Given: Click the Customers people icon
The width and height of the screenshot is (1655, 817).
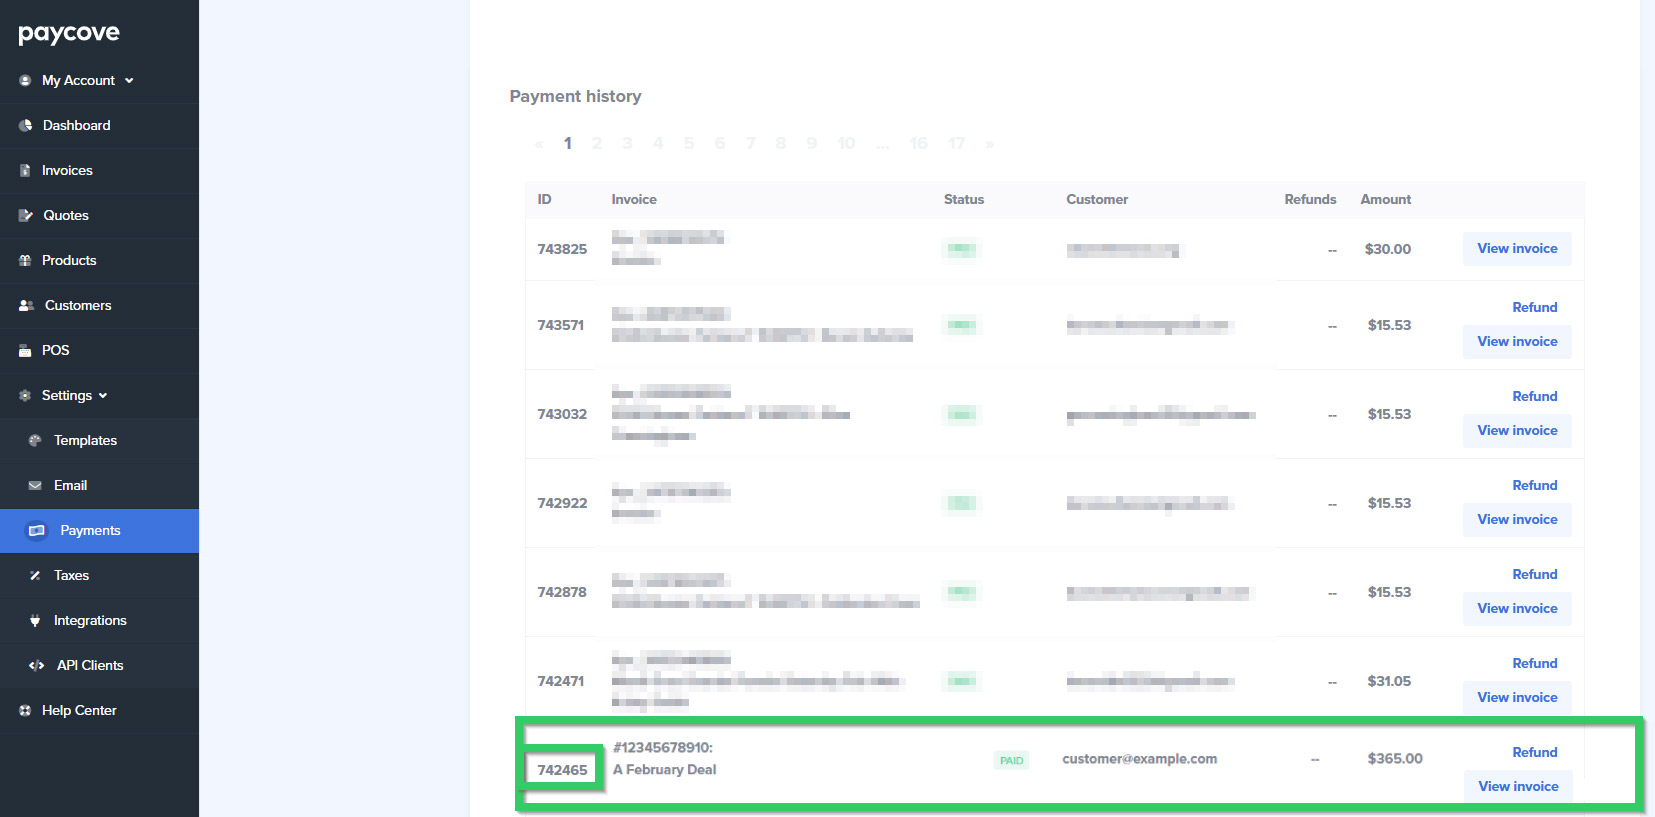Looking at the screenshot, I should point(27,306).
